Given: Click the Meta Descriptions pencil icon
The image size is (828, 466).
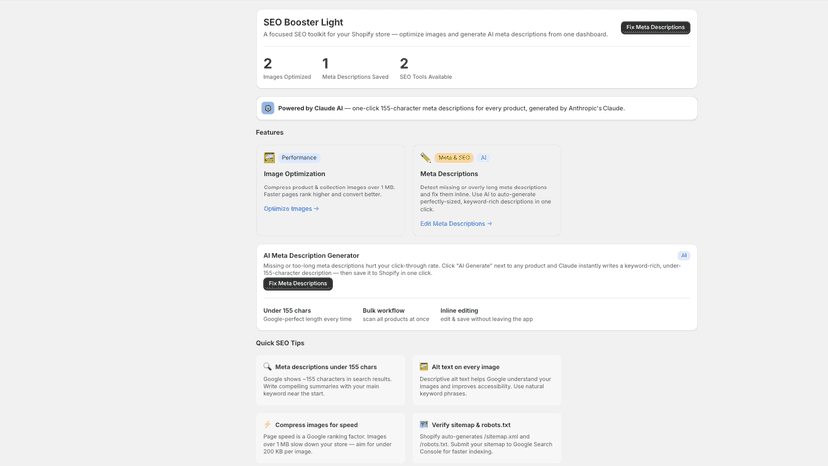Looking at the screenshot, I should [x=425, y=157].
